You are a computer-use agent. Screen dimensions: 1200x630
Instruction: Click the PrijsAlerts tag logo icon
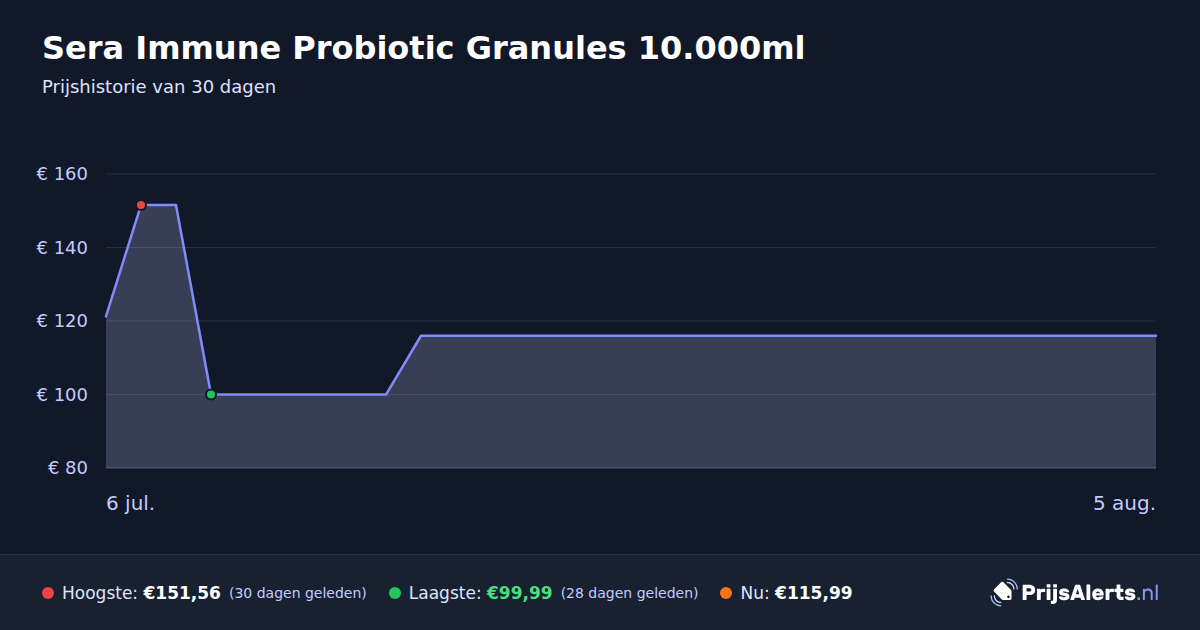[x=1003, y=593]
